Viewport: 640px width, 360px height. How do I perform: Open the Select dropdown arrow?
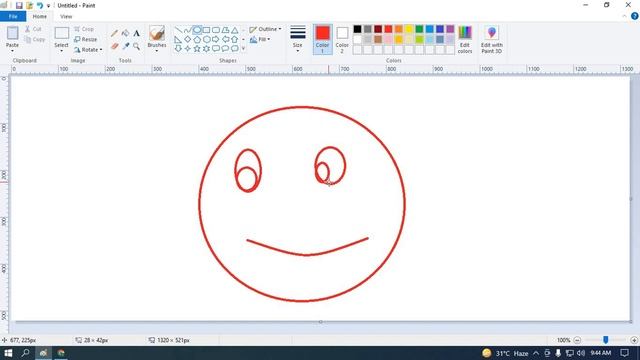61,51
